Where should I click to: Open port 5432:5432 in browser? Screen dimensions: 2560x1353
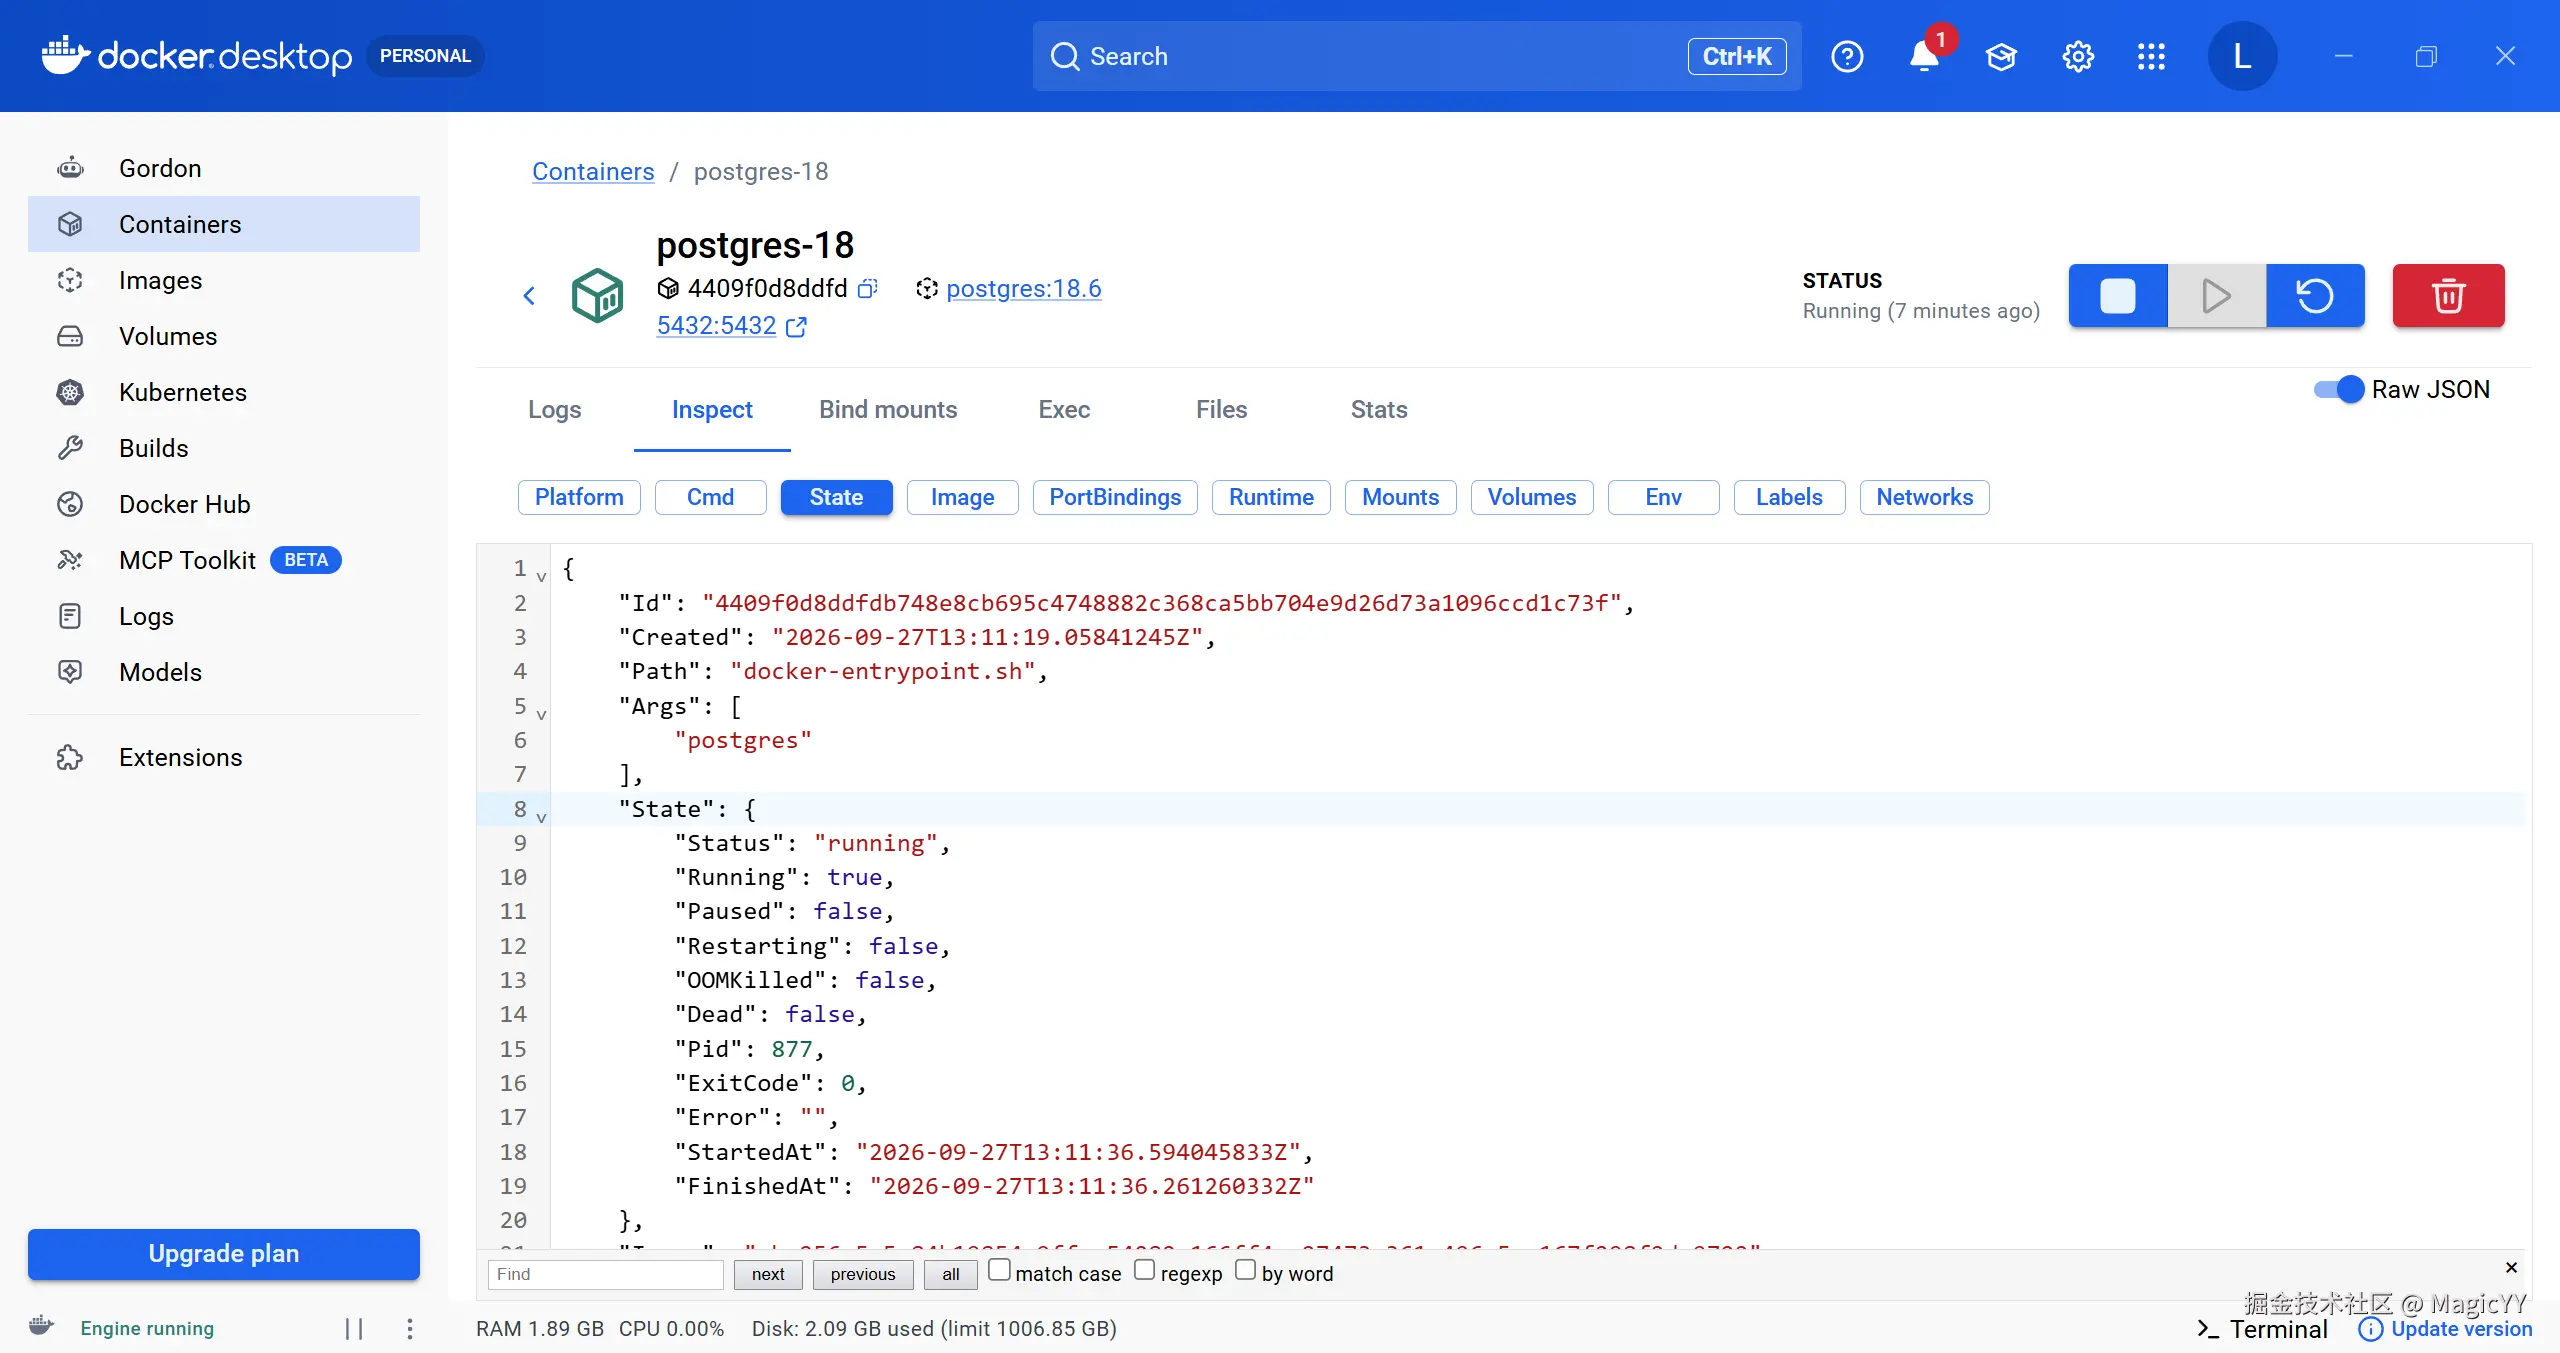coord(731,326)
